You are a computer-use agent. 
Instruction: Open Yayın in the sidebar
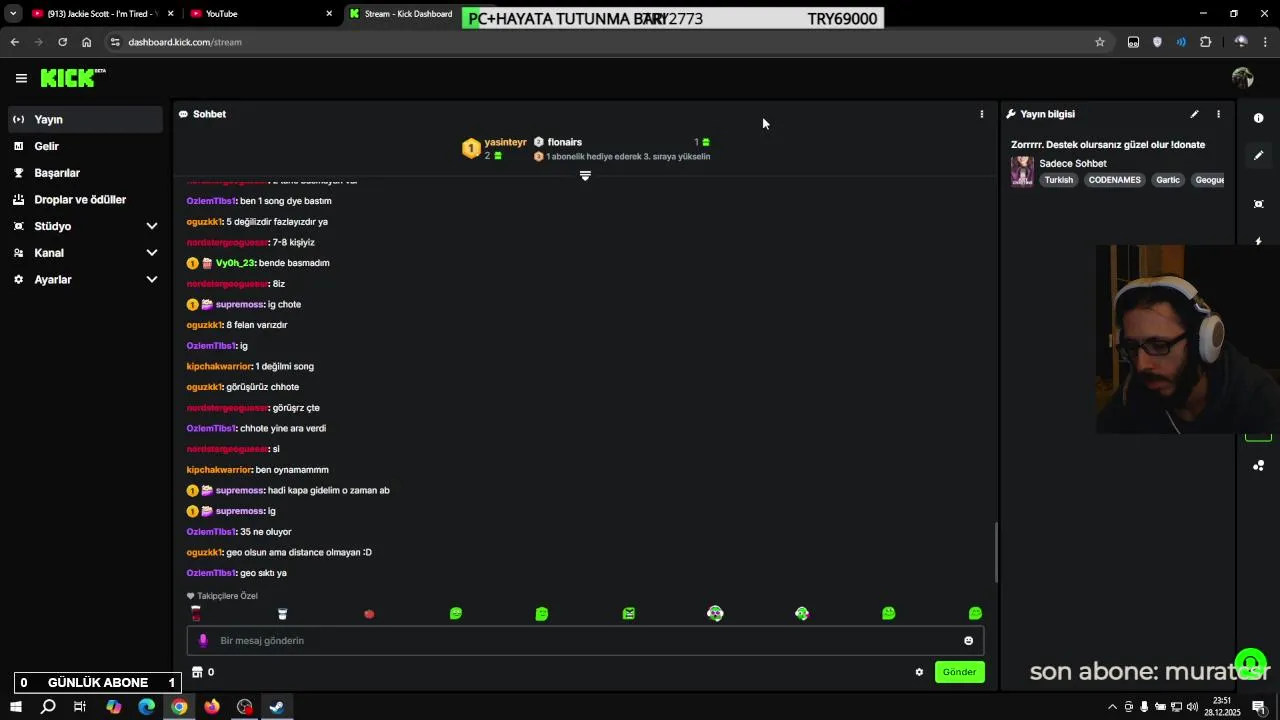pos(84,119)
